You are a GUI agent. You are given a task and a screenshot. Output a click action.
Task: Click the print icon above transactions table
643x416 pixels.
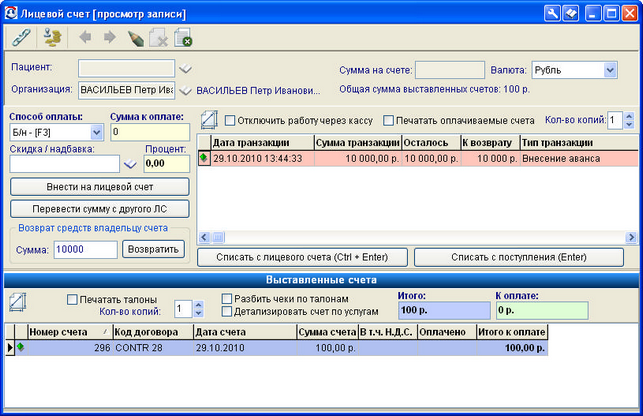[x=209, y=120]
